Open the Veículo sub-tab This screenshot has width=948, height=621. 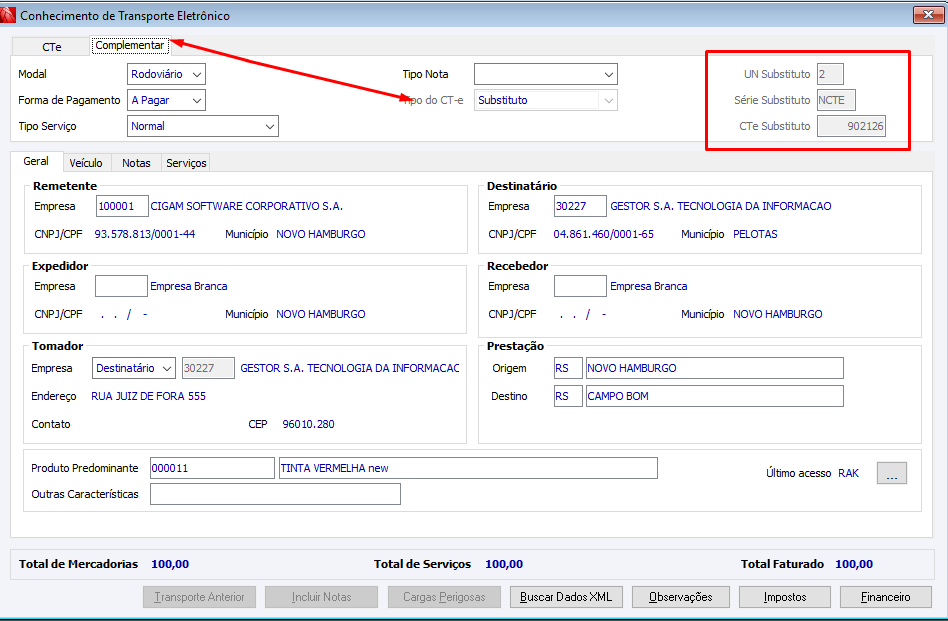(x=86, y=163)
